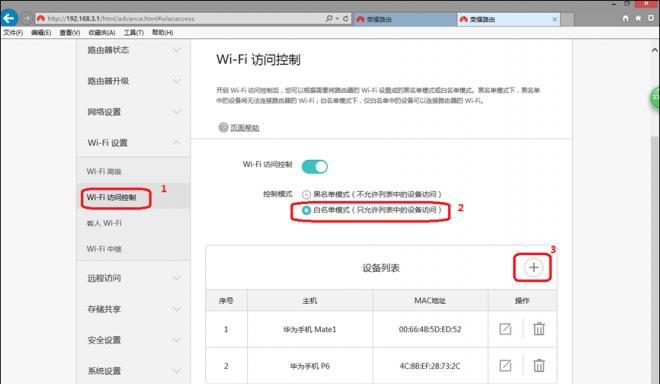660x384 pixels.
Task: Switch to the first 荣耀路由 tab
Action: tap(405, 19)
